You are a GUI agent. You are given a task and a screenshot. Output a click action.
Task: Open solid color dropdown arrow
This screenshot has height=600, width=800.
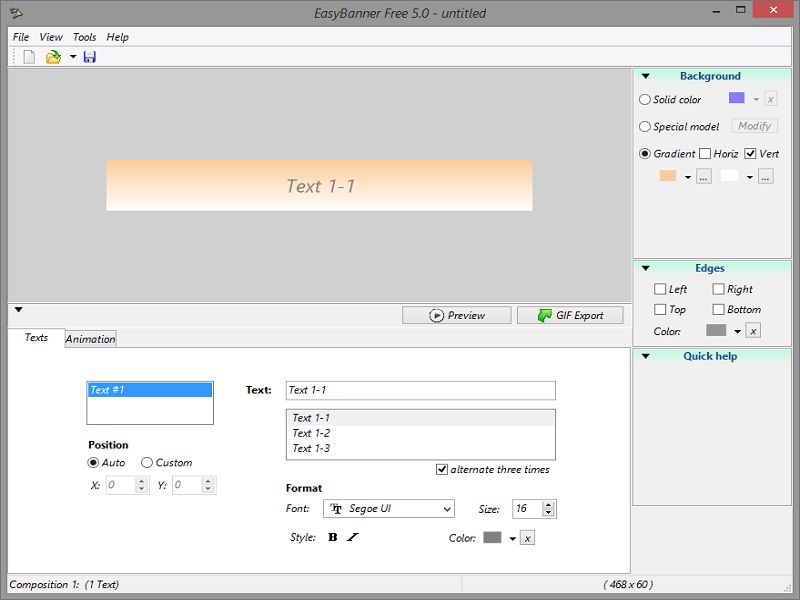756,99
